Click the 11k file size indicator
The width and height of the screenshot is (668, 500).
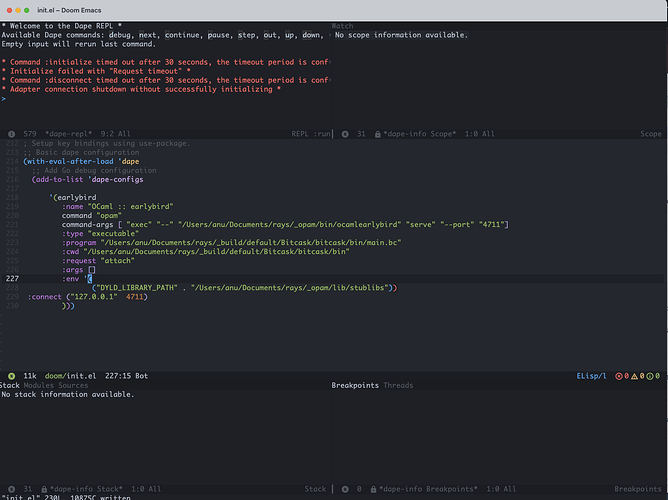(x=30, y=376)
